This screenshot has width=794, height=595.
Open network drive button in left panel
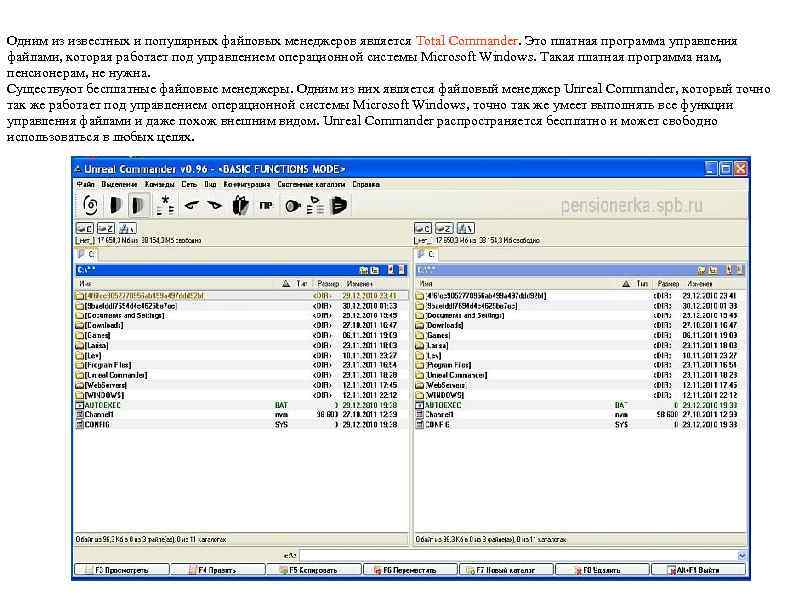click(127, 228)
